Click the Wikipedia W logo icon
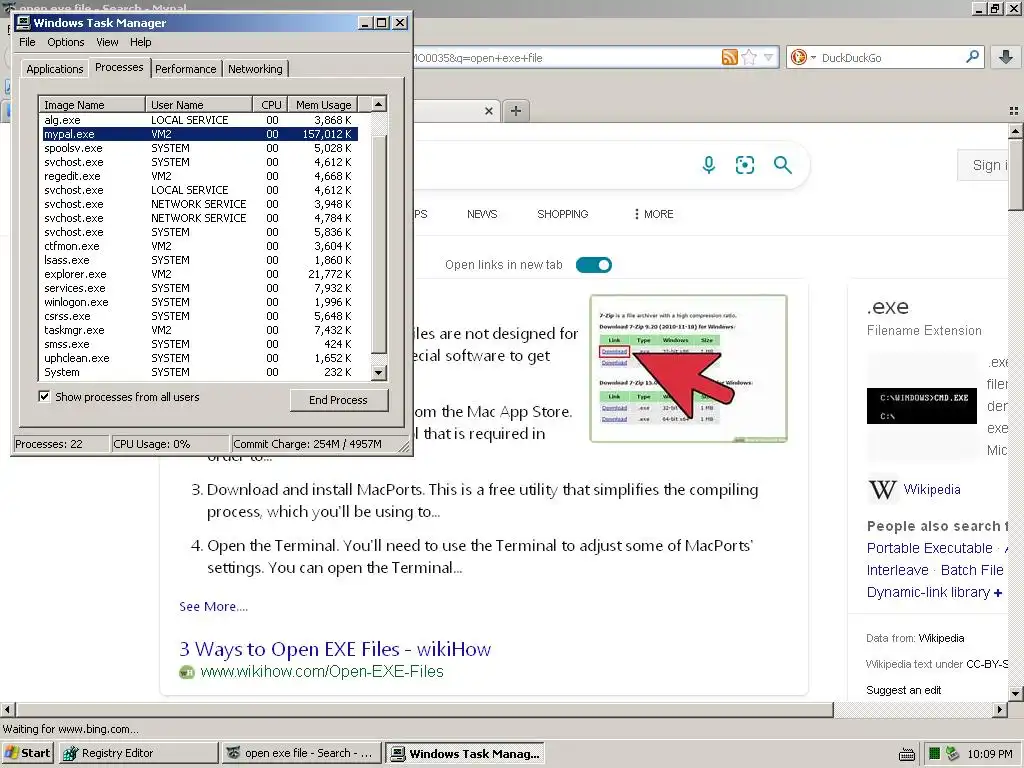This screenshot has width=1024, height=768. [x=882, y=489]
